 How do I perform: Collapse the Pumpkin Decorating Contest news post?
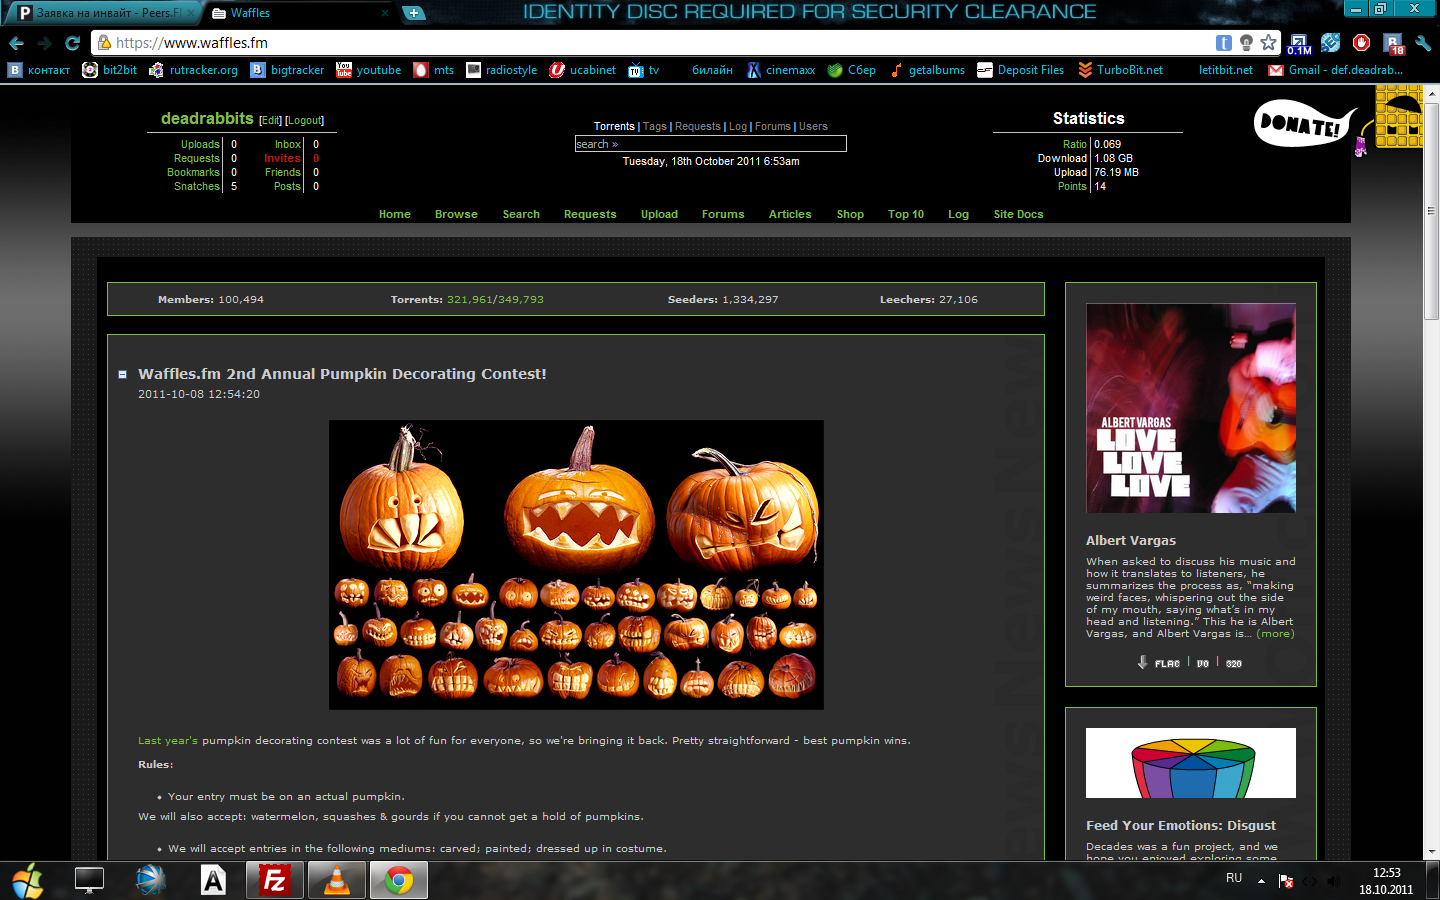[123, 375]
